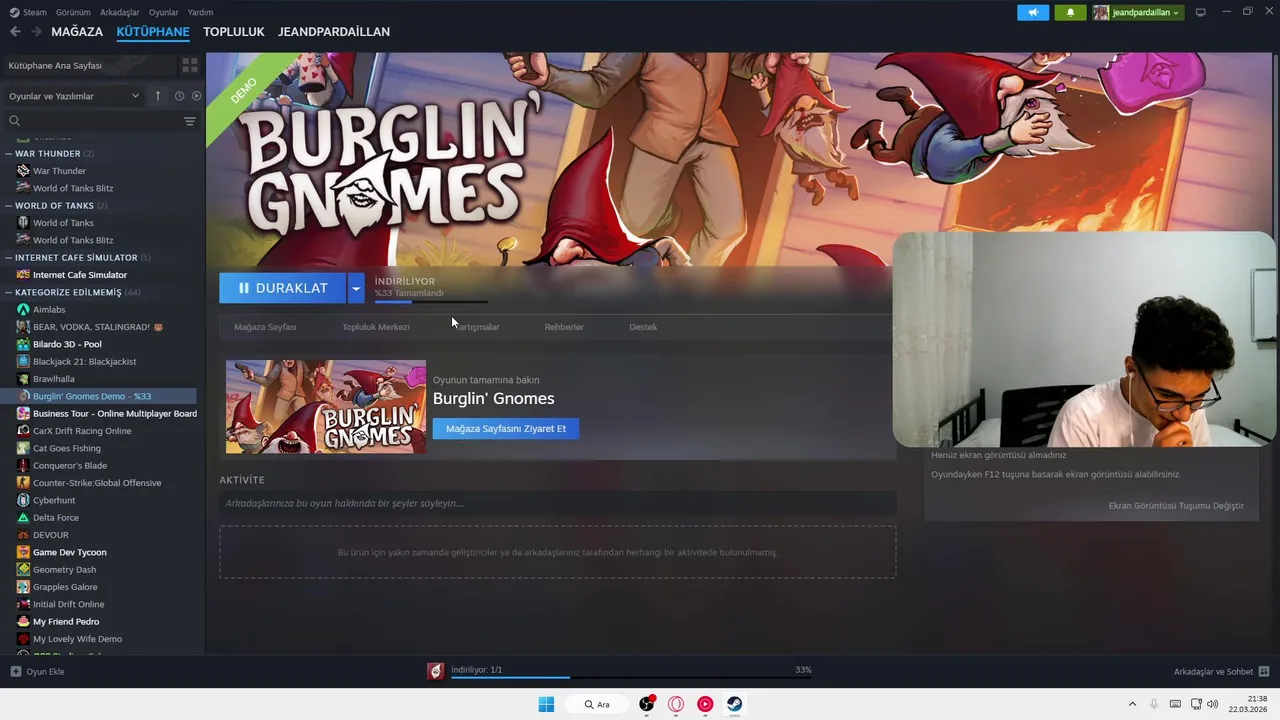This screenshot has height=720, width=1280.
Task: Open the Oyunlar menu
Action: coord(163,12)
